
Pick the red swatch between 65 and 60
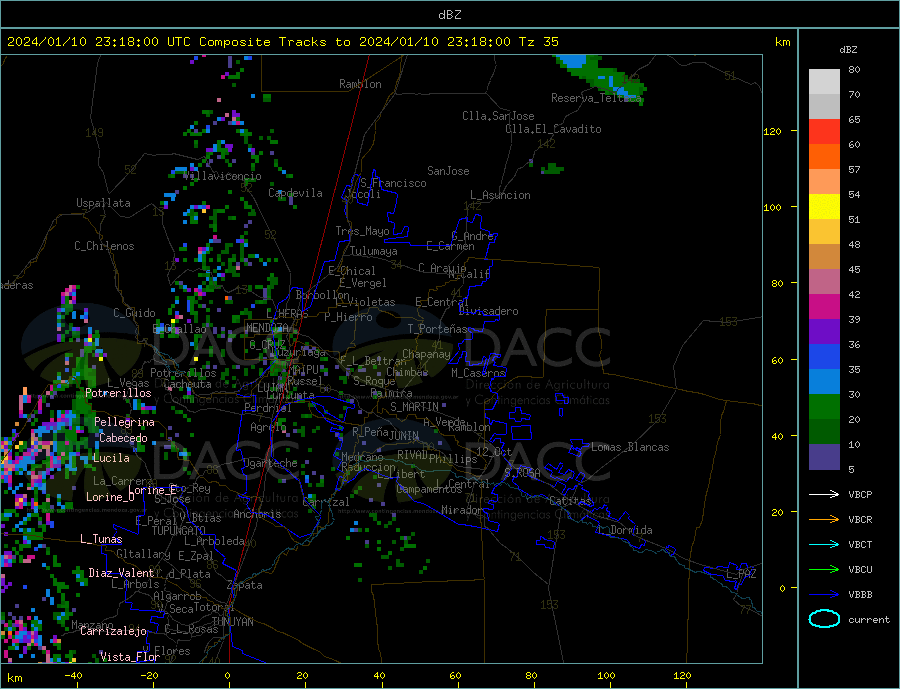pos(824,131)
